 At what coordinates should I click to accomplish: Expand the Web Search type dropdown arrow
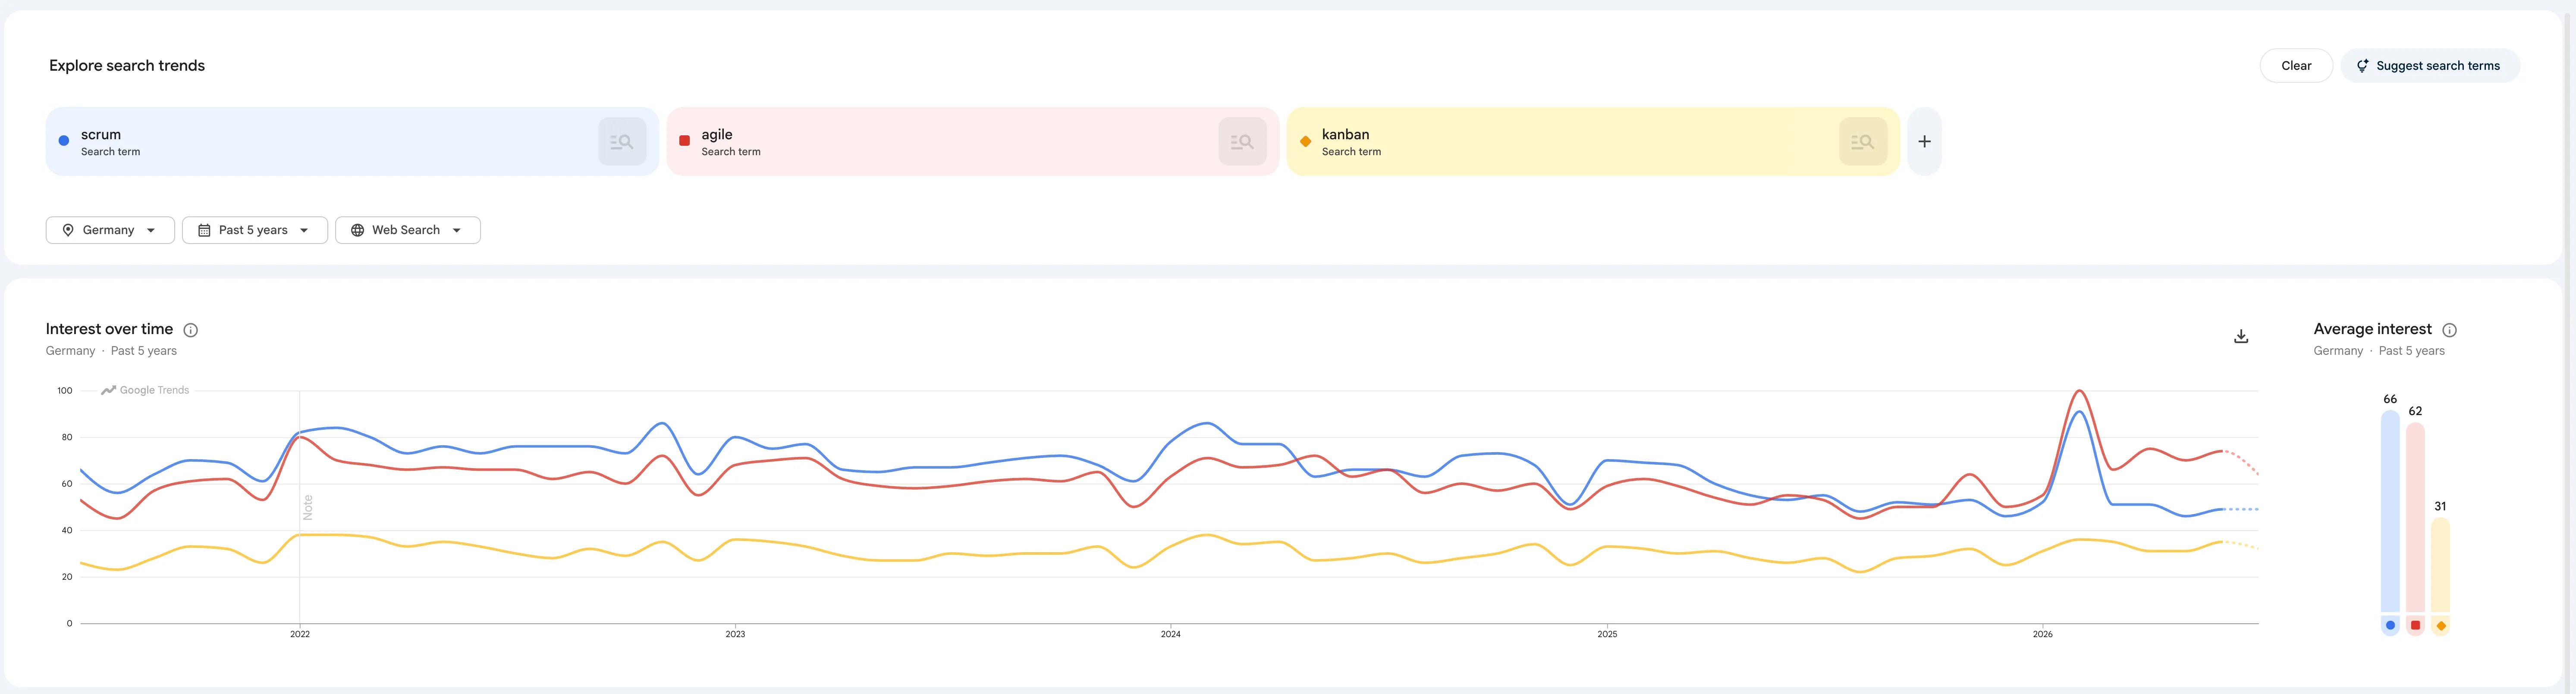(x=457, y=230)
